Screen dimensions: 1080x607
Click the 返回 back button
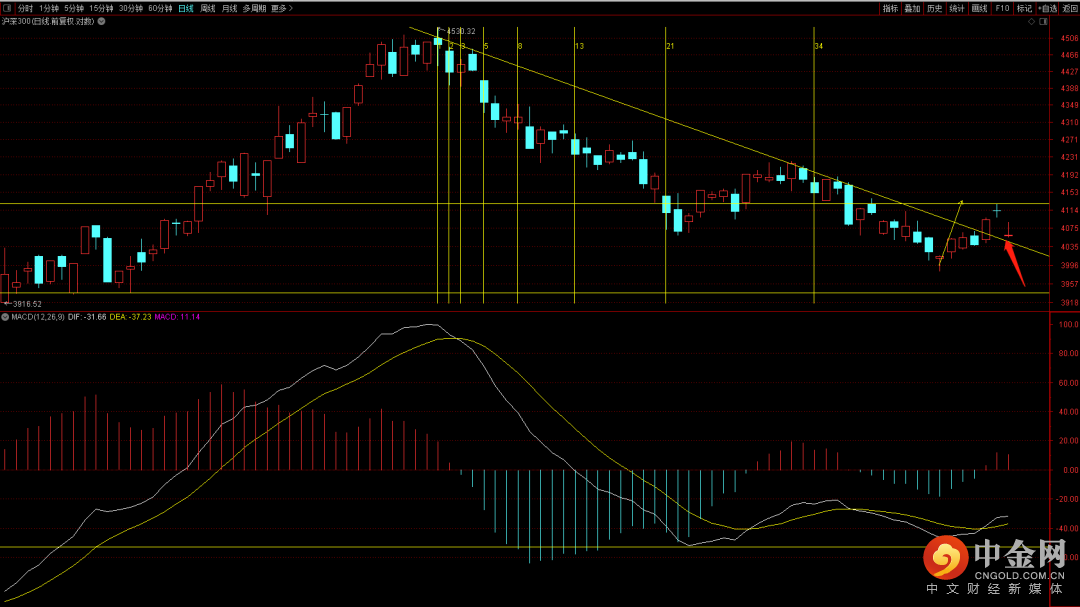pos(1069,8)
